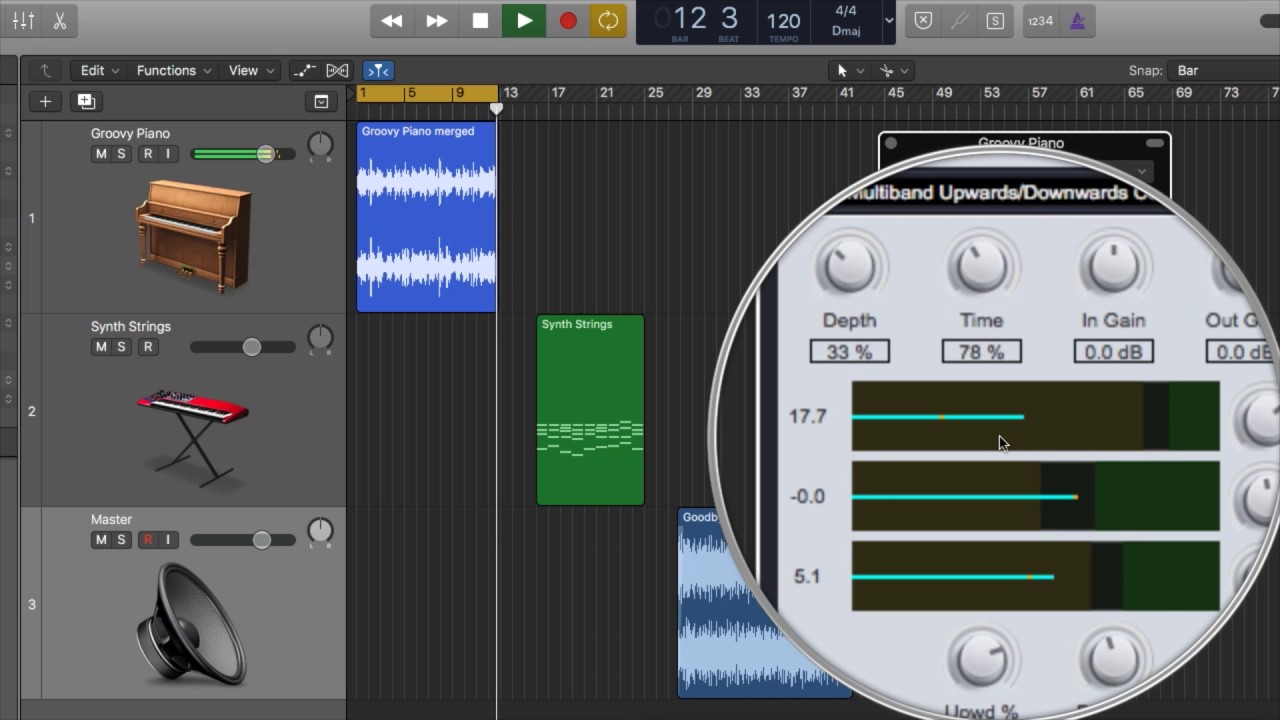The width and height of the screenshot is (1280, 720).
Task: Toggle the purple Metronome button
Action: [1077, 21]
